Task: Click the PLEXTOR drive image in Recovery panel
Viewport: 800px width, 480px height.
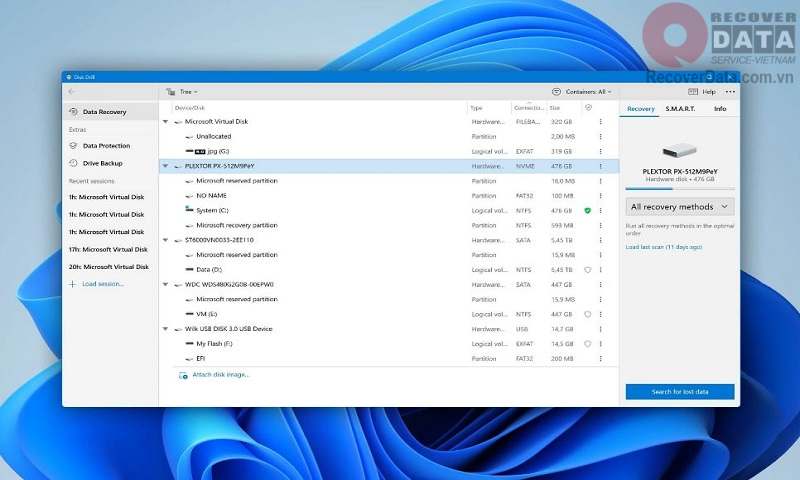Action: click(680, 151)
